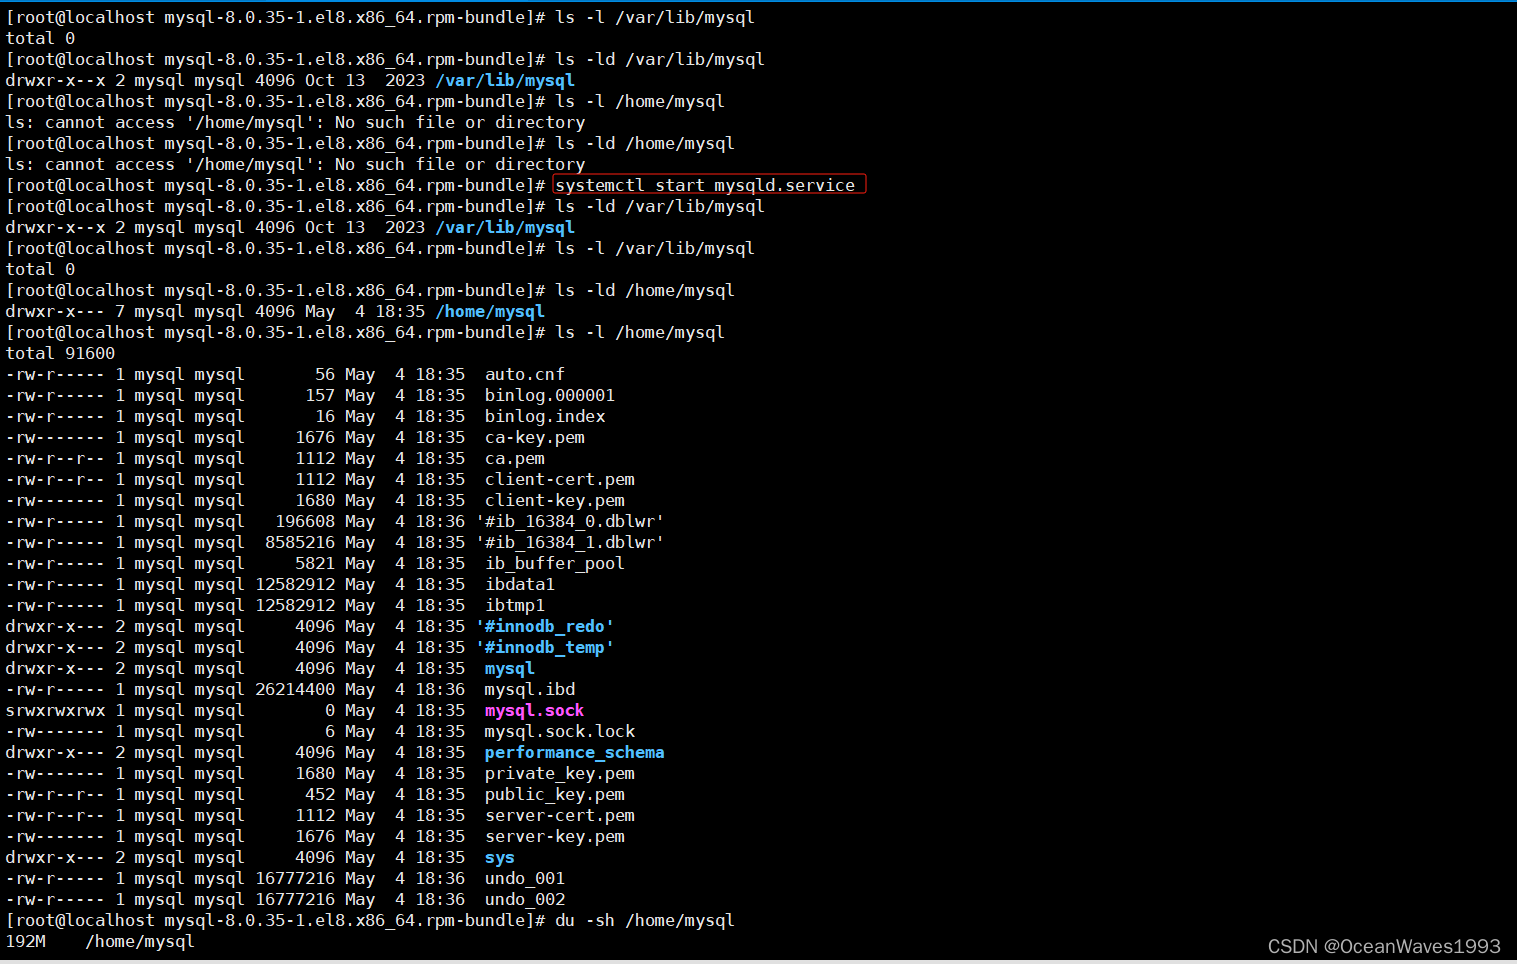Select the '#innodb_redo' directory name
1517x964 pixels.
pyautogui.click(x=545, y=626)
